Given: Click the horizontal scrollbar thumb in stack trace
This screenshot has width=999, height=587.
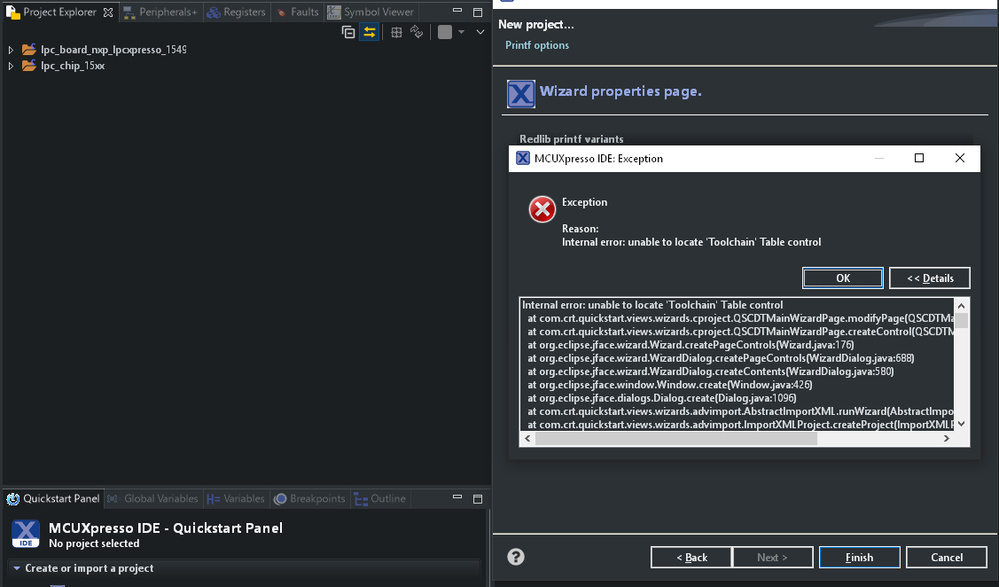Looking at the screenshot, I should [x=676, y=438].
